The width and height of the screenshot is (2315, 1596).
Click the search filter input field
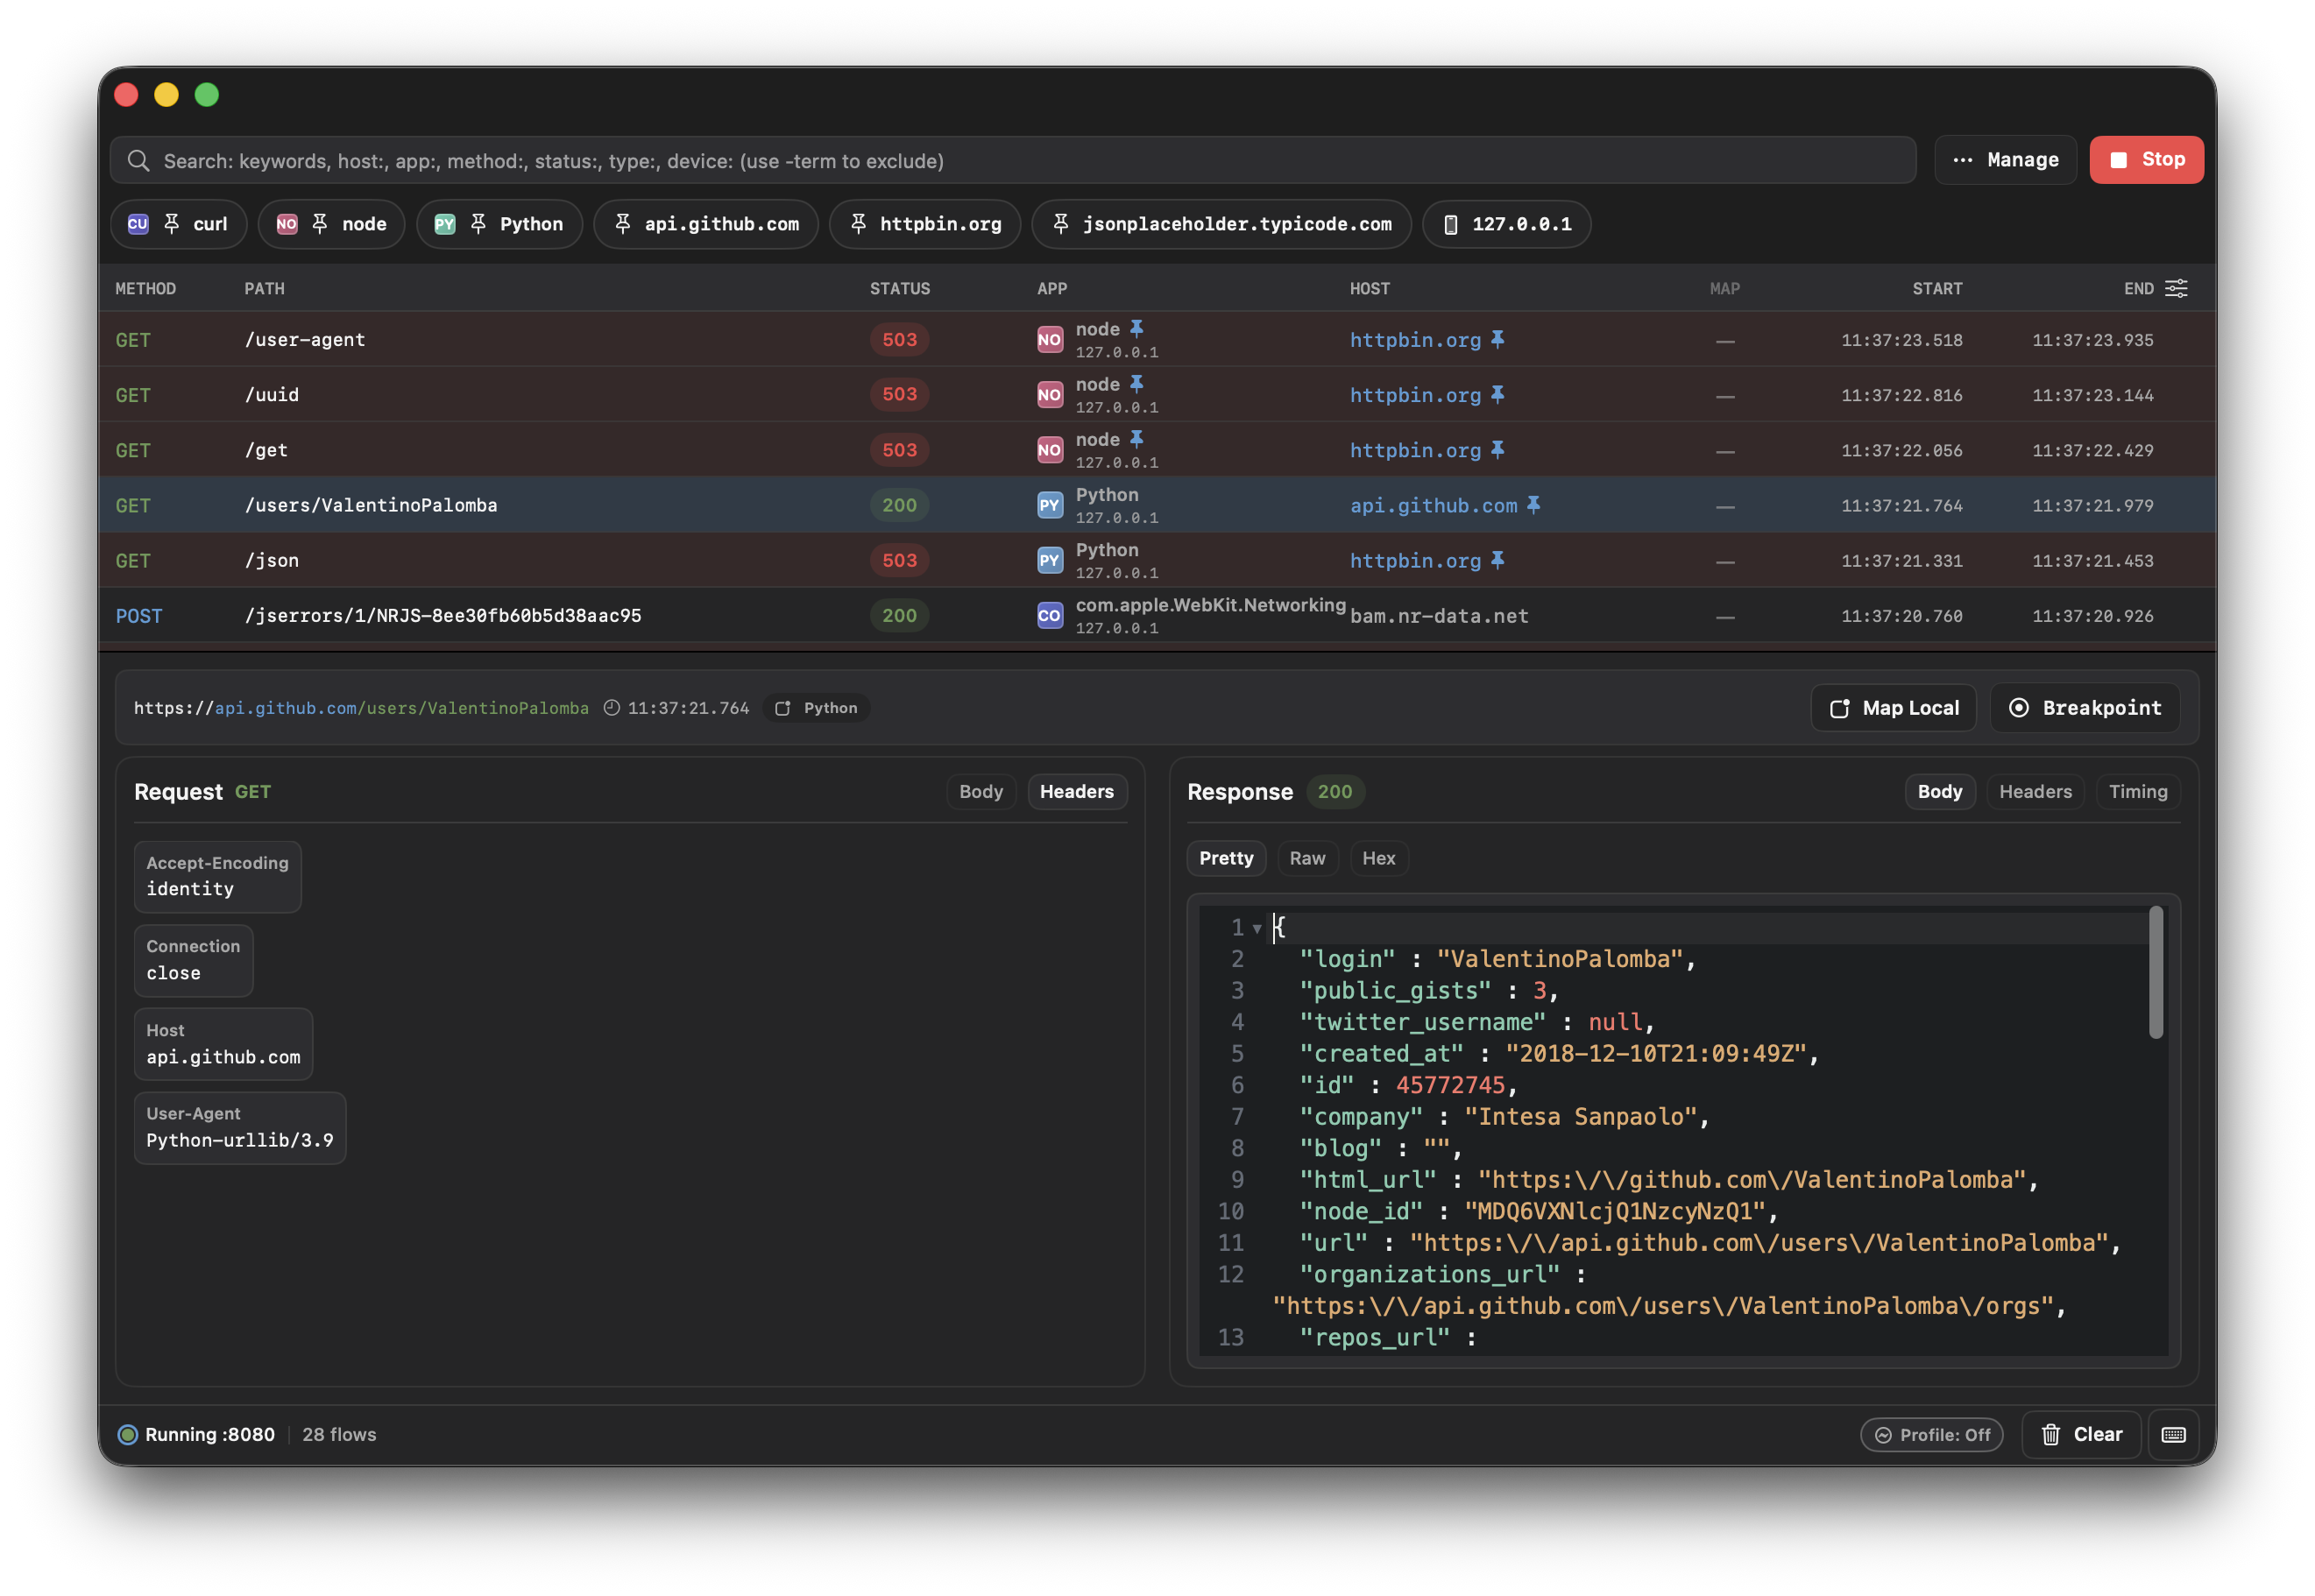[x=1012, y=161]
